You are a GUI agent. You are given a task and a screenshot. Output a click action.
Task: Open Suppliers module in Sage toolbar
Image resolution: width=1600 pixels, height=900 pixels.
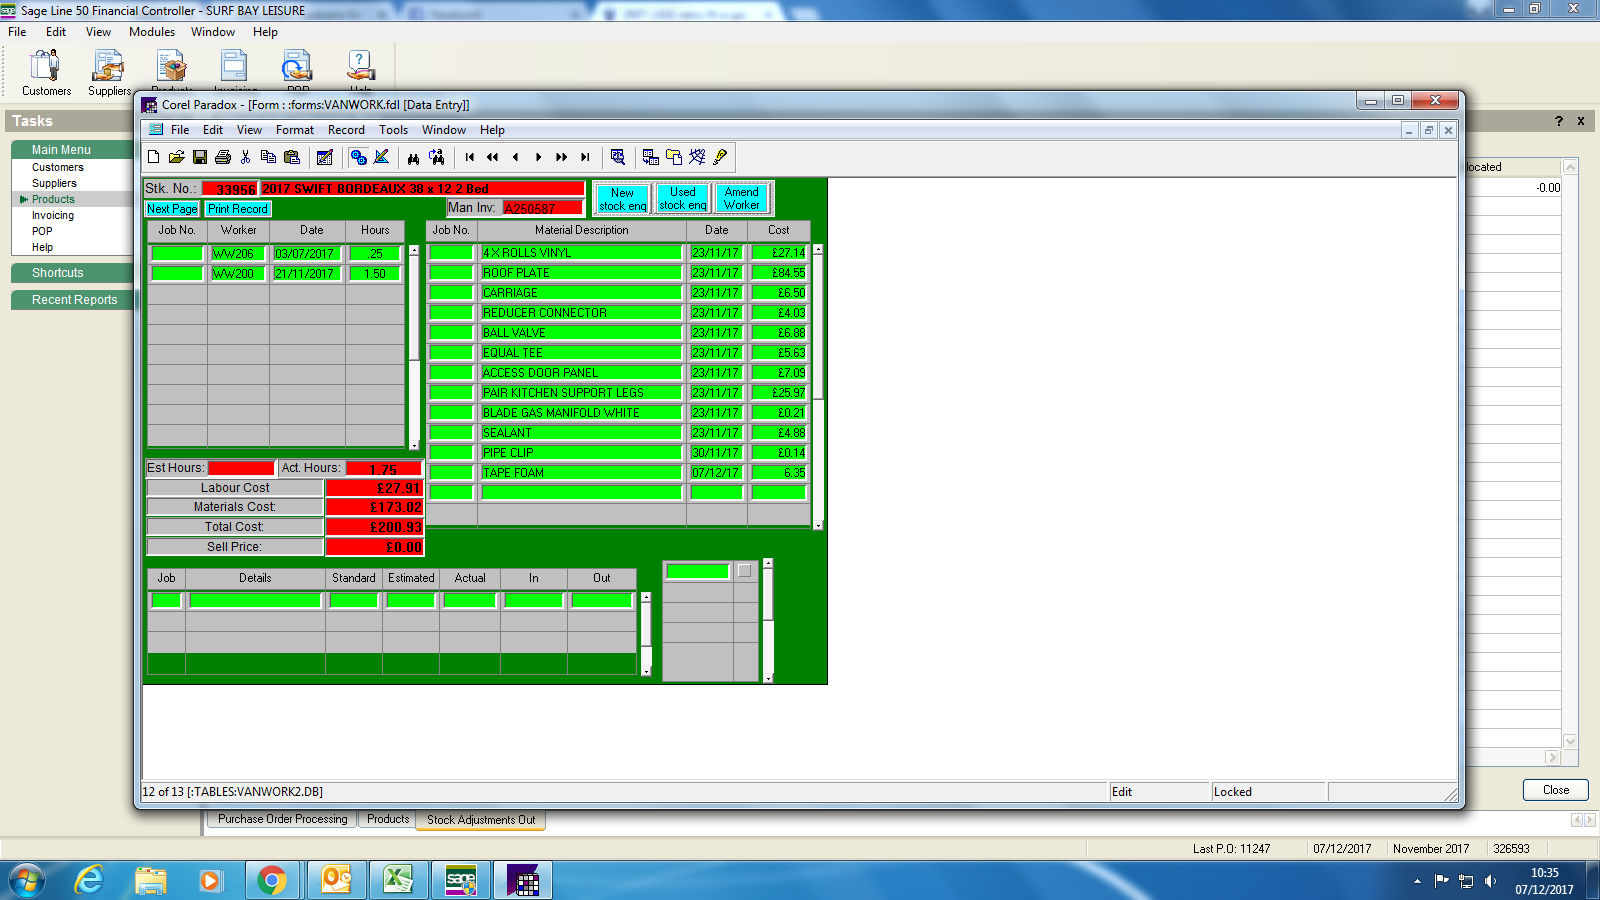point(109,73)
